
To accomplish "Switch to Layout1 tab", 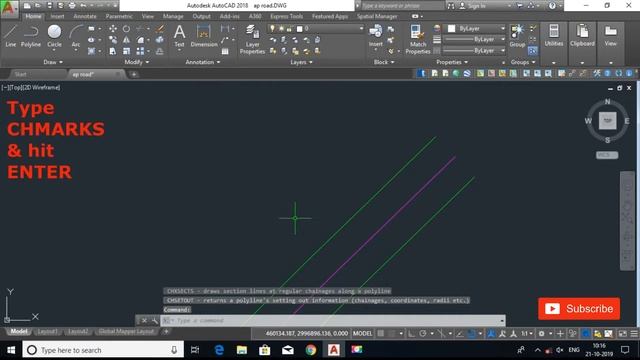I will pos(47,331).
